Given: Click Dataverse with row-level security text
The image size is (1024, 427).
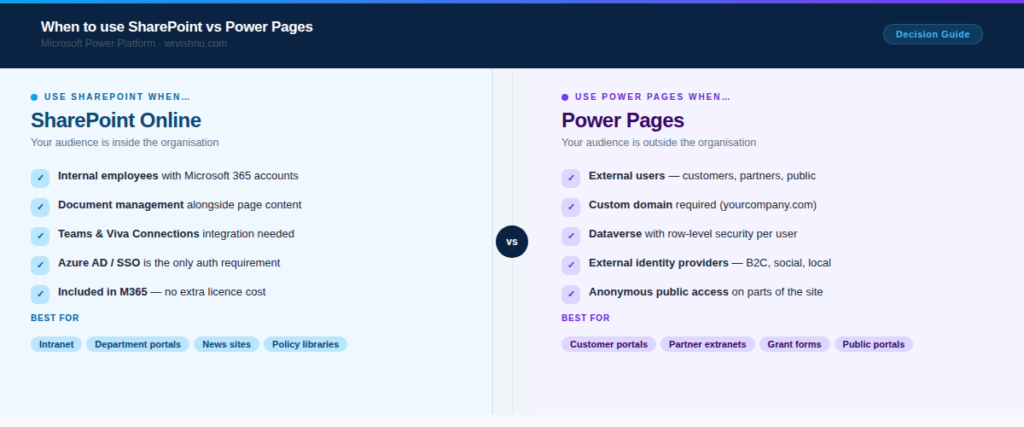Looking at the screenshot, I should pyautogui.click(x=693, y=234).
